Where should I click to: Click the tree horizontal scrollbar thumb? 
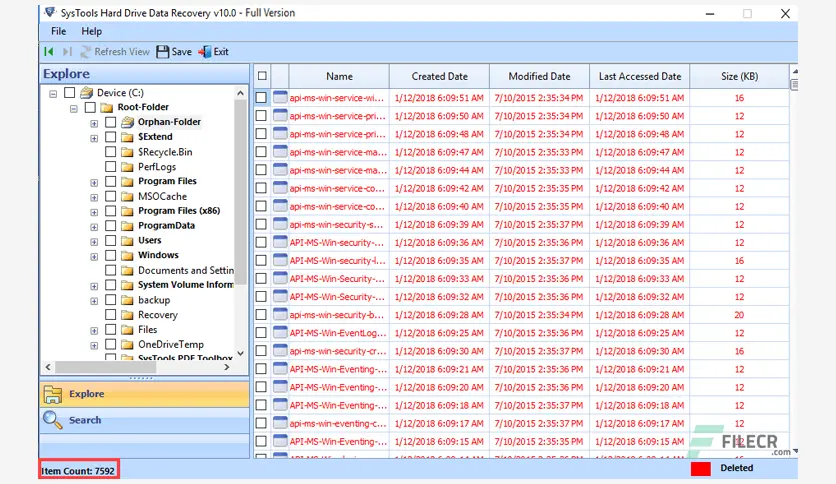click(105, 367)
